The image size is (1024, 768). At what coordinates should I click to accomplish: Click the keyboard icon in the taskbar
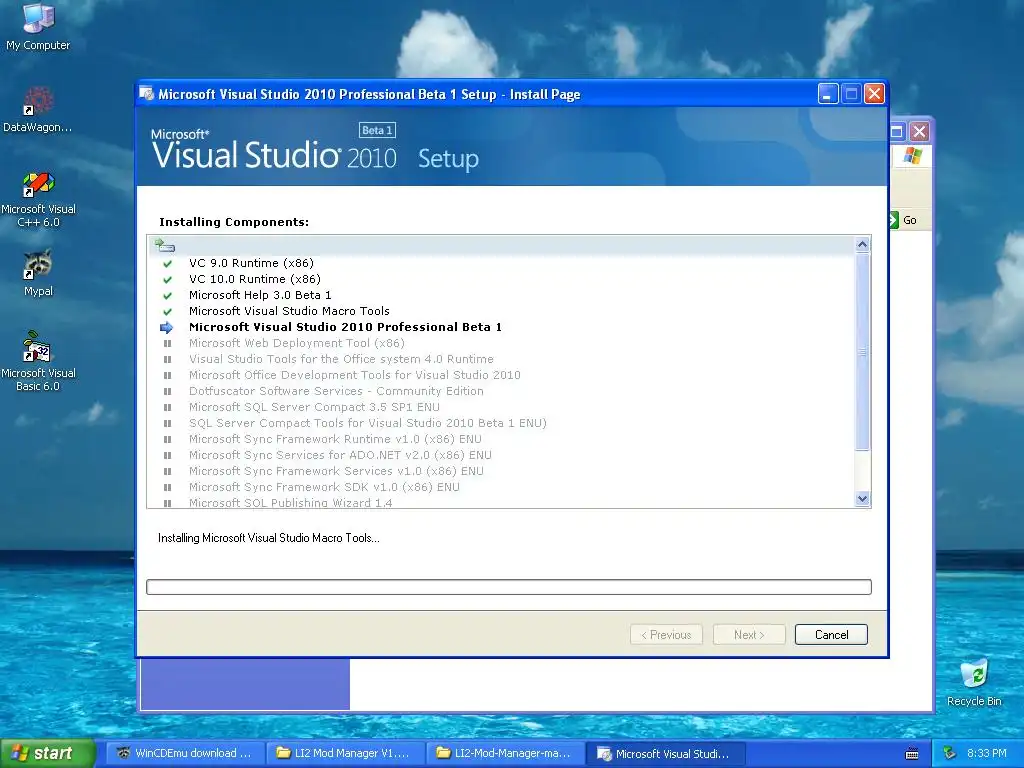tap(912, 754)
